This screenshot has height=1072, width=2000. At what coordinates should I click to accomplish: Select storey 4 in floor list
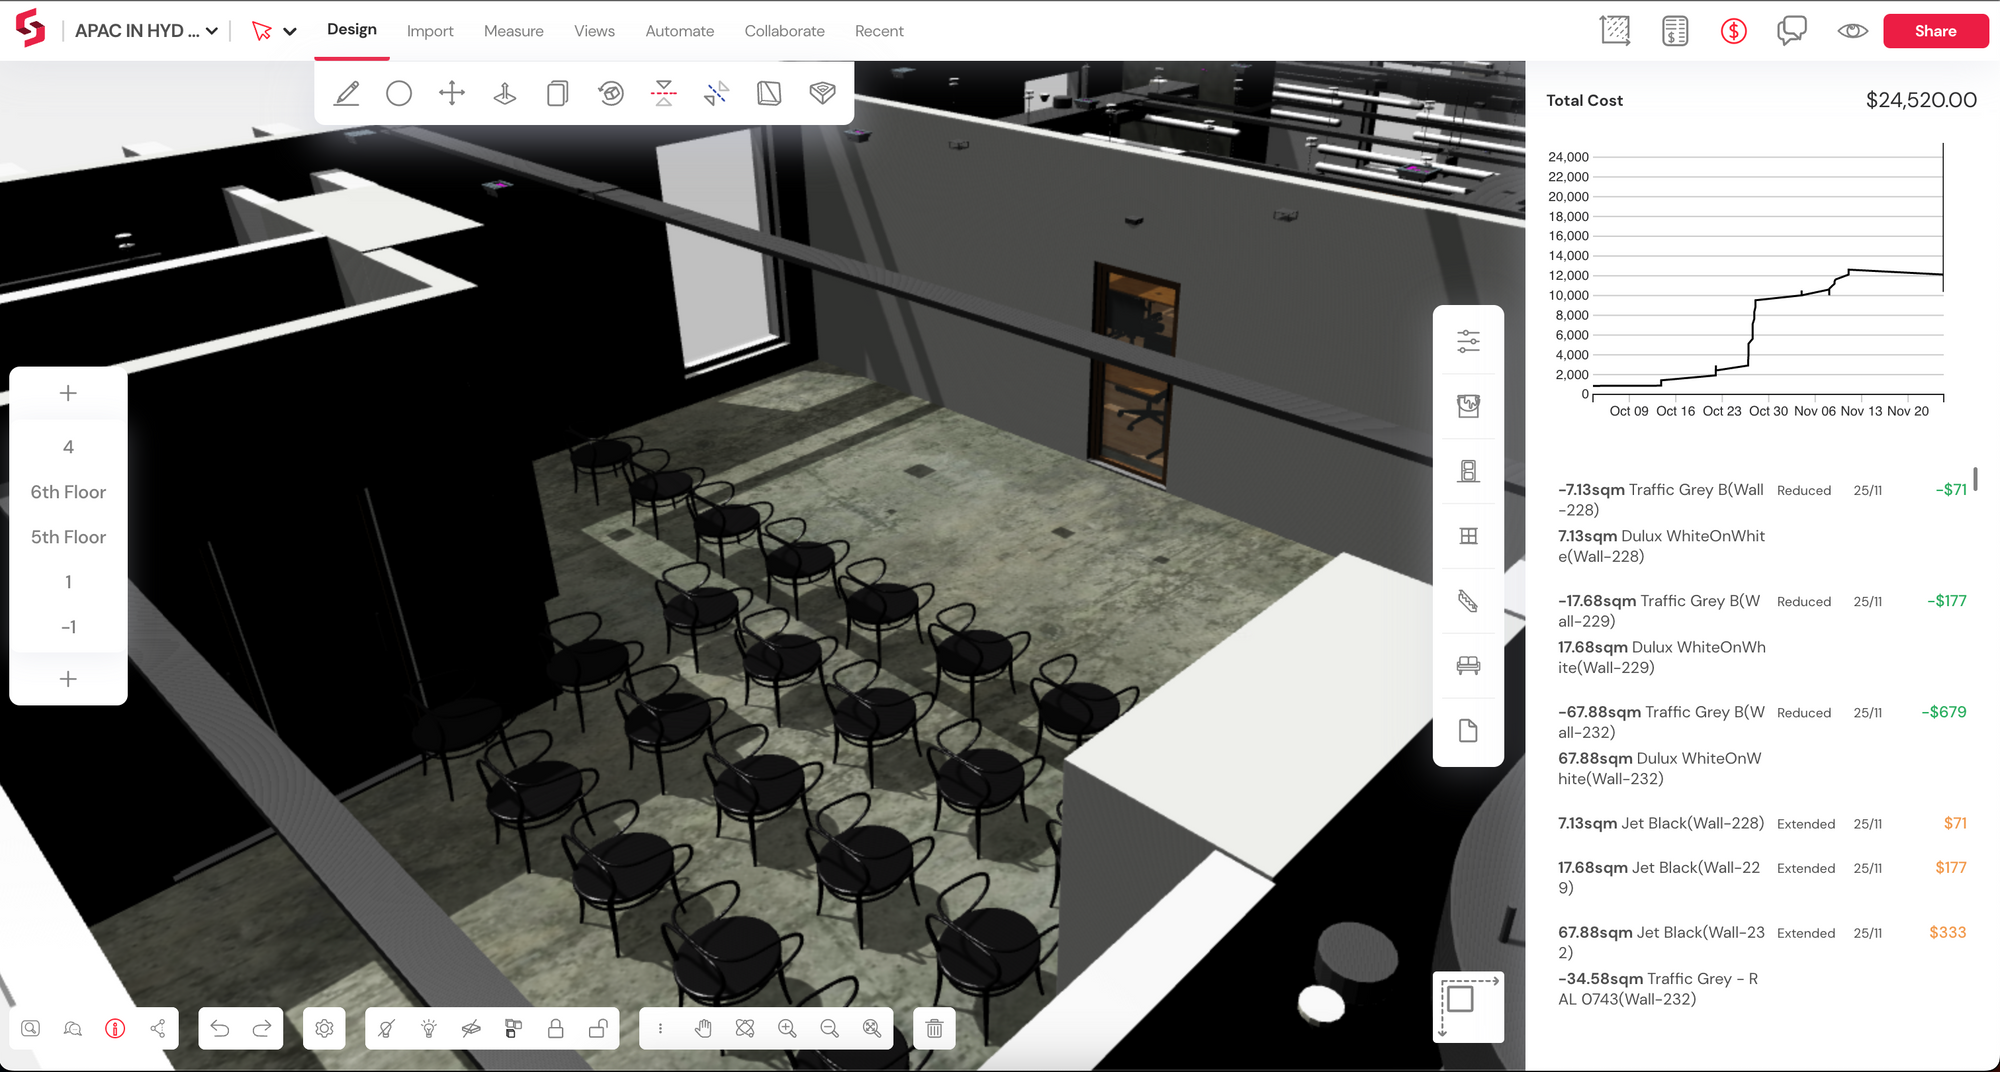[x=68, y=447]
